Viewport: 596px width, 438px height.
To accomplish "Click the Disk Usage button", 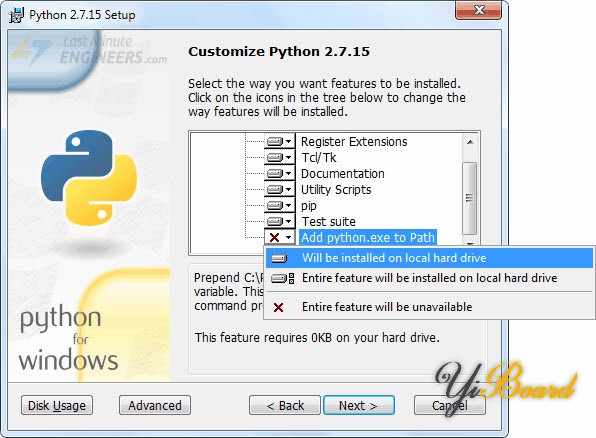I will (x=57, y=405).
